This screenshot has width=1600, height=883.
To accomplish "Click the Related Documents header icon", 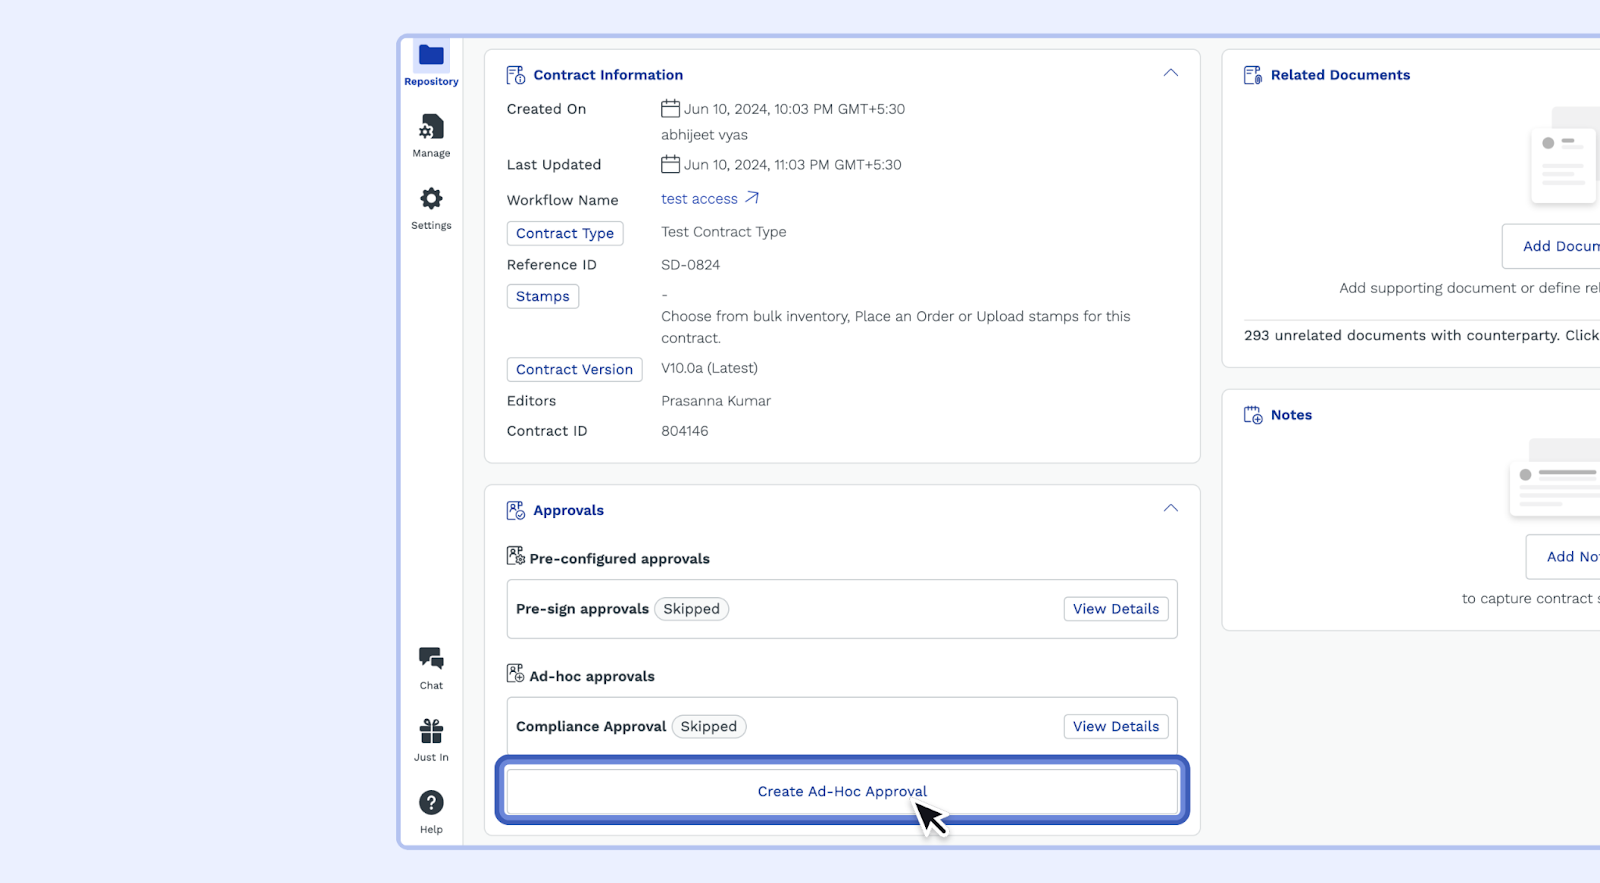I will tap(1252, 75).
